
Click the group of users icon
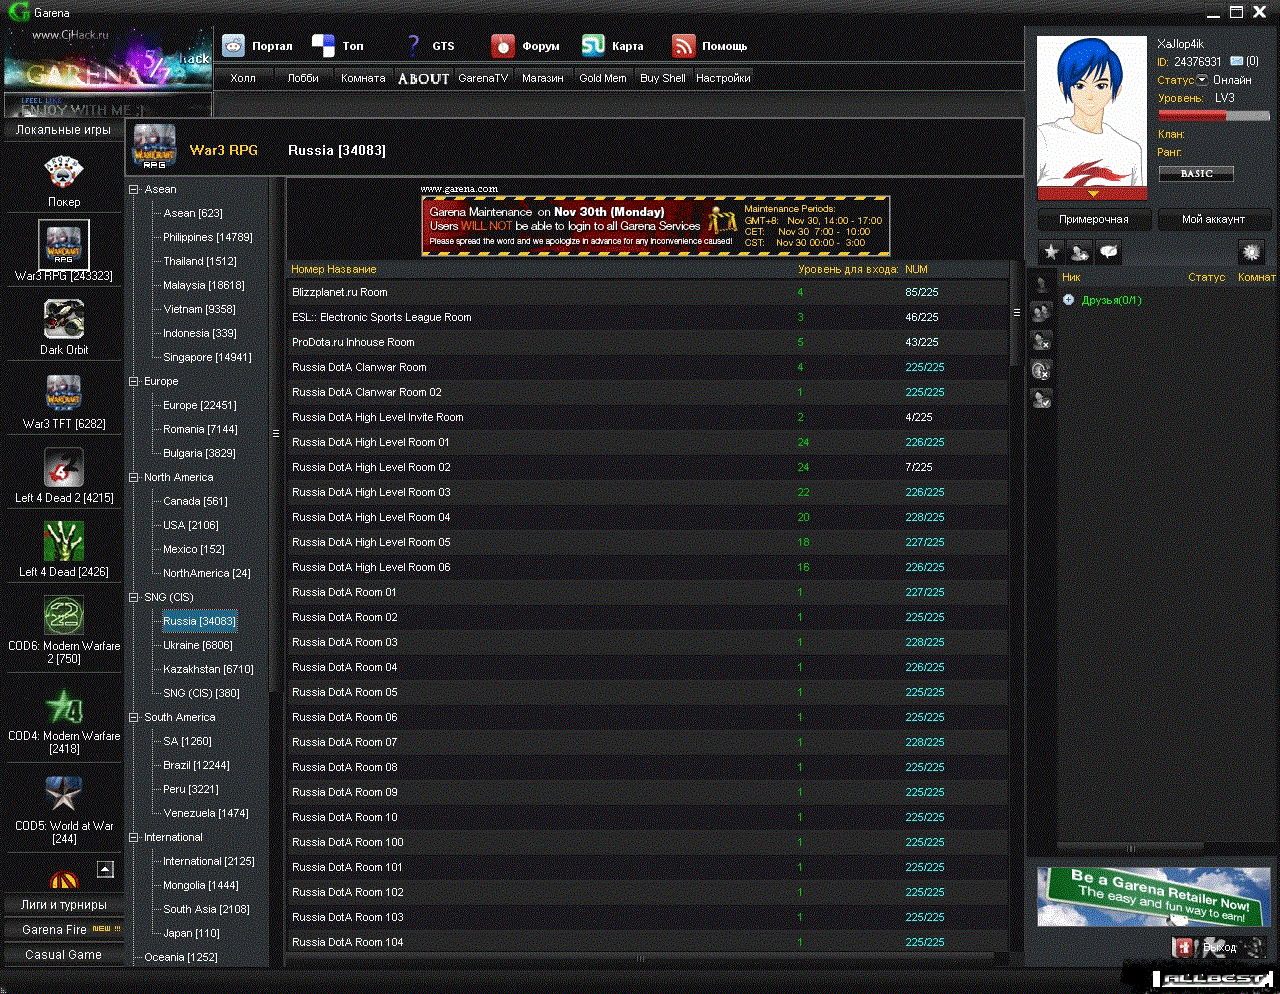click(1041, 313)
